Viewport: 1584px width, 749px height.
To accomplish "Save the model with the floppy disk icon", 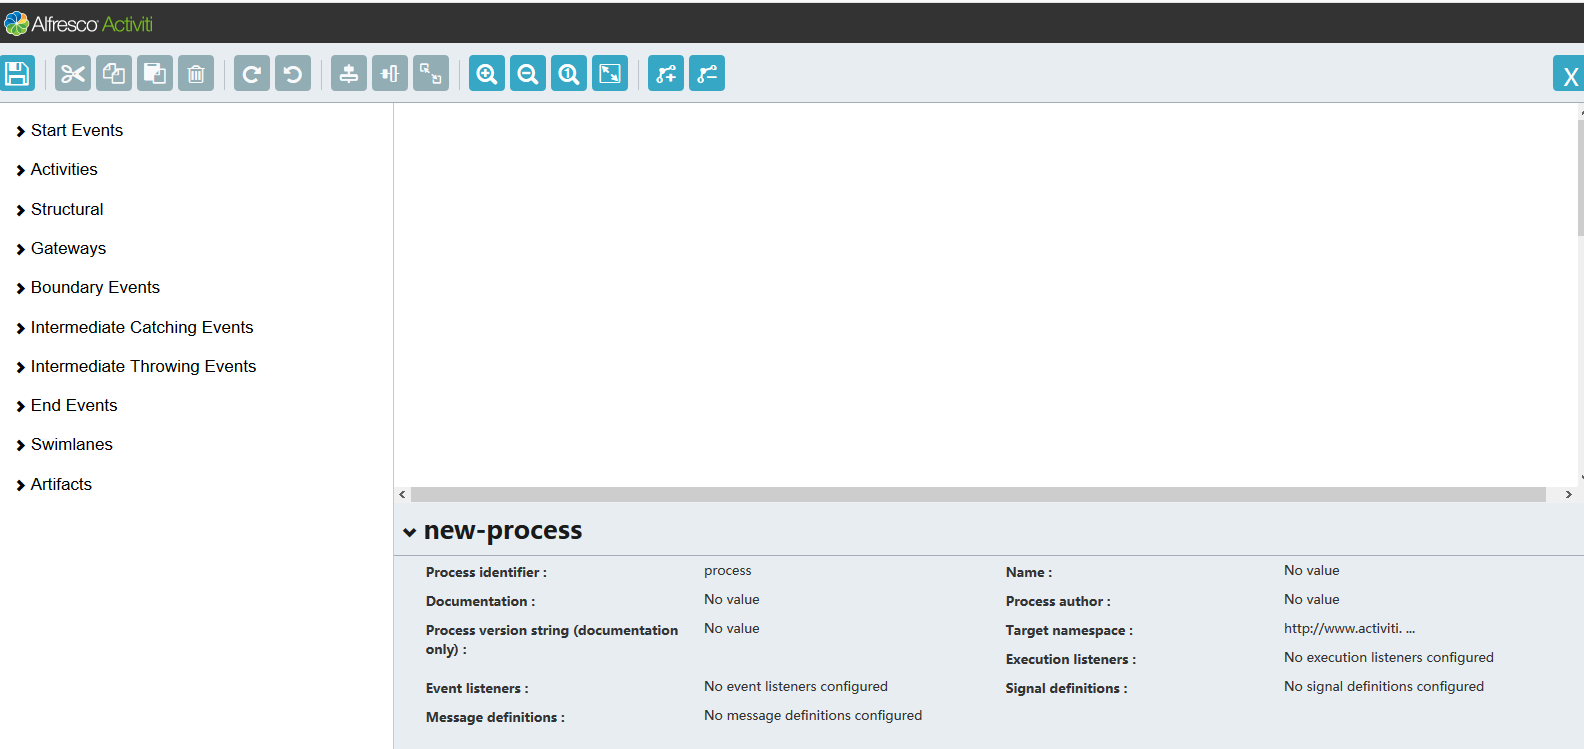I will (17, 73).
